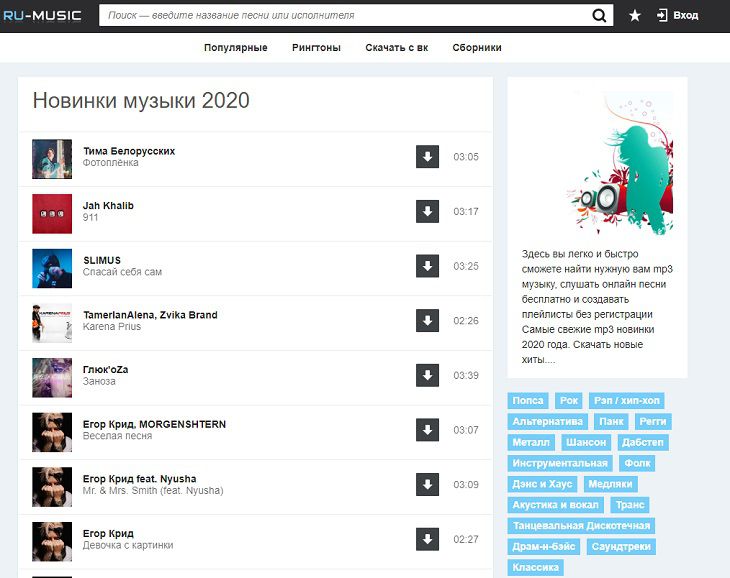Open the Драм-н-бэйс genre
The height and width of the screenshot is (578, 730).
(543, 547)
